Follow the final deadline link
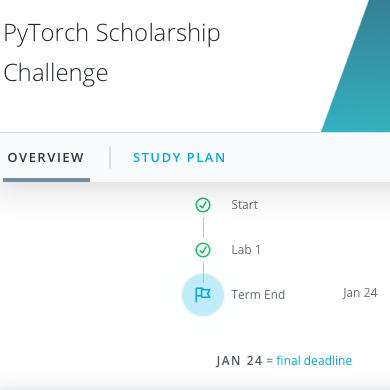This screenshot has width=390, height=390. click(314, 361)
